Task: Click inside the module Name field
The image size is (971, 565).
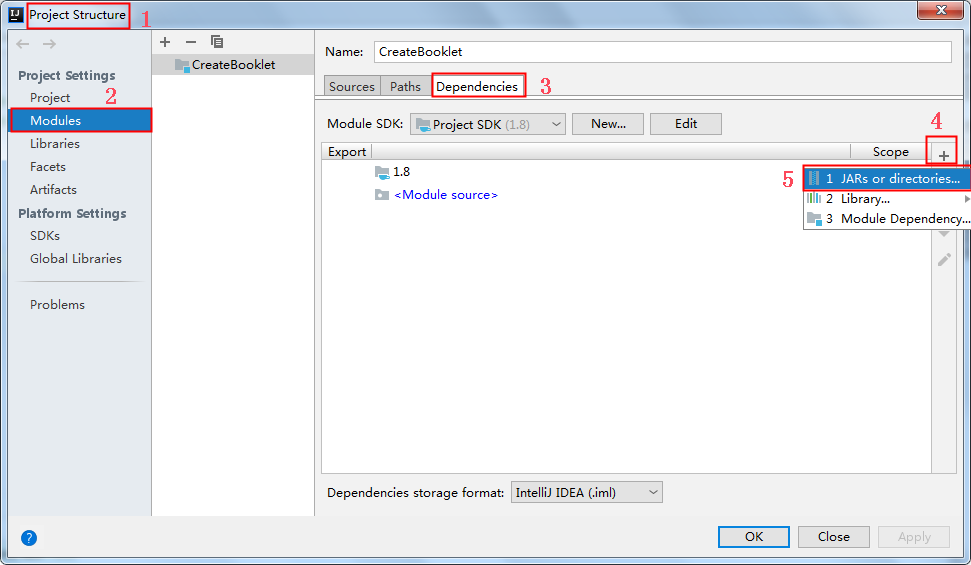Action: click(663, 51)
